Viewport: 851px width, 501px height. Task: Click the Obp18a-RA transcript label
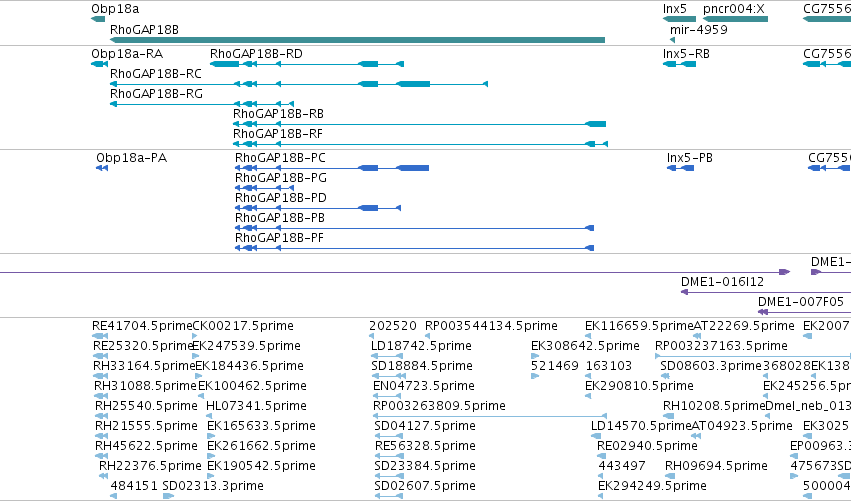[x=127, y=54]
